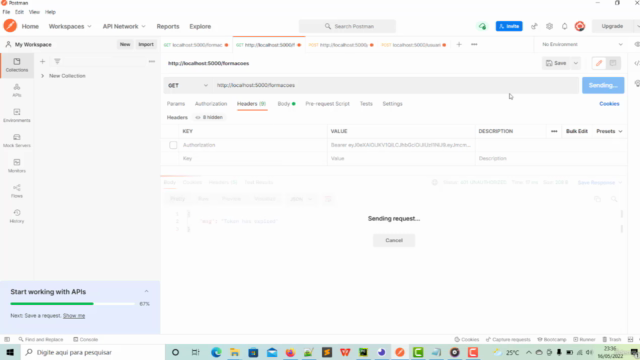
Task: Click the request URL input field
Action: (396, 85)
